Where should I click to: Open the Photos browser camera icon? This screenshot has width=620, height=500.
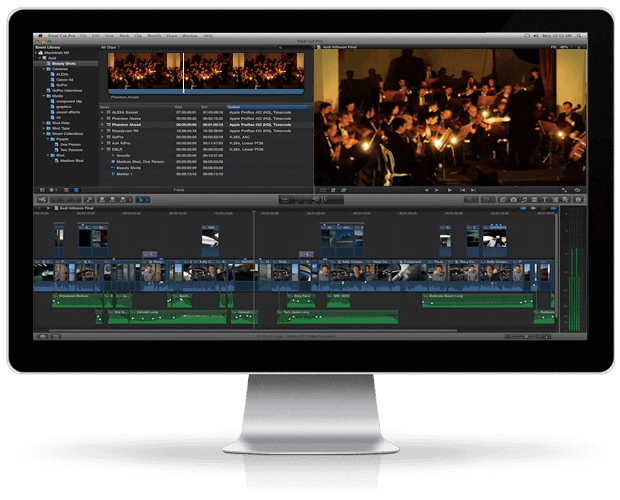513,200
